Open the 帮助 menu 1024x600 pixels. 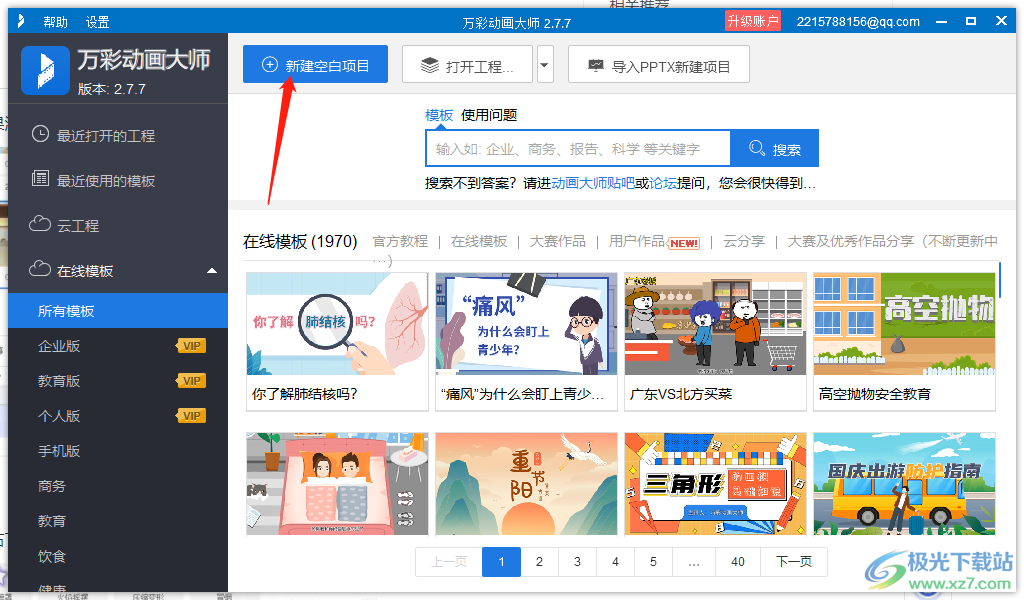click(56, 22)
